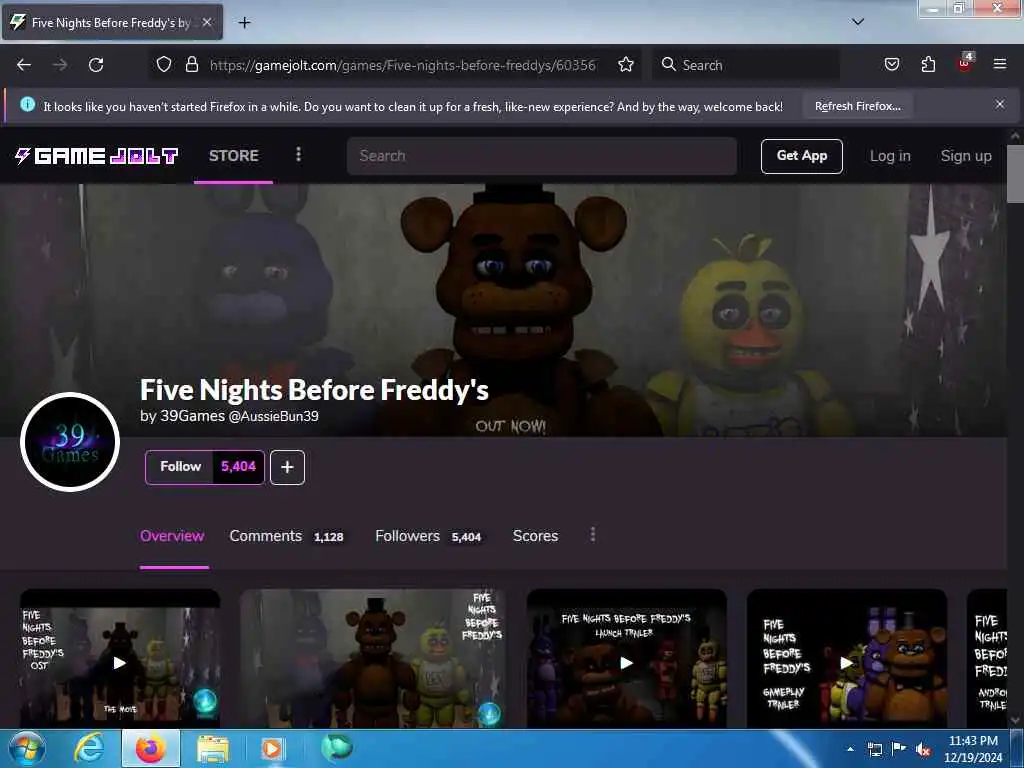Click the Game Jolt logo

point(97,155)
